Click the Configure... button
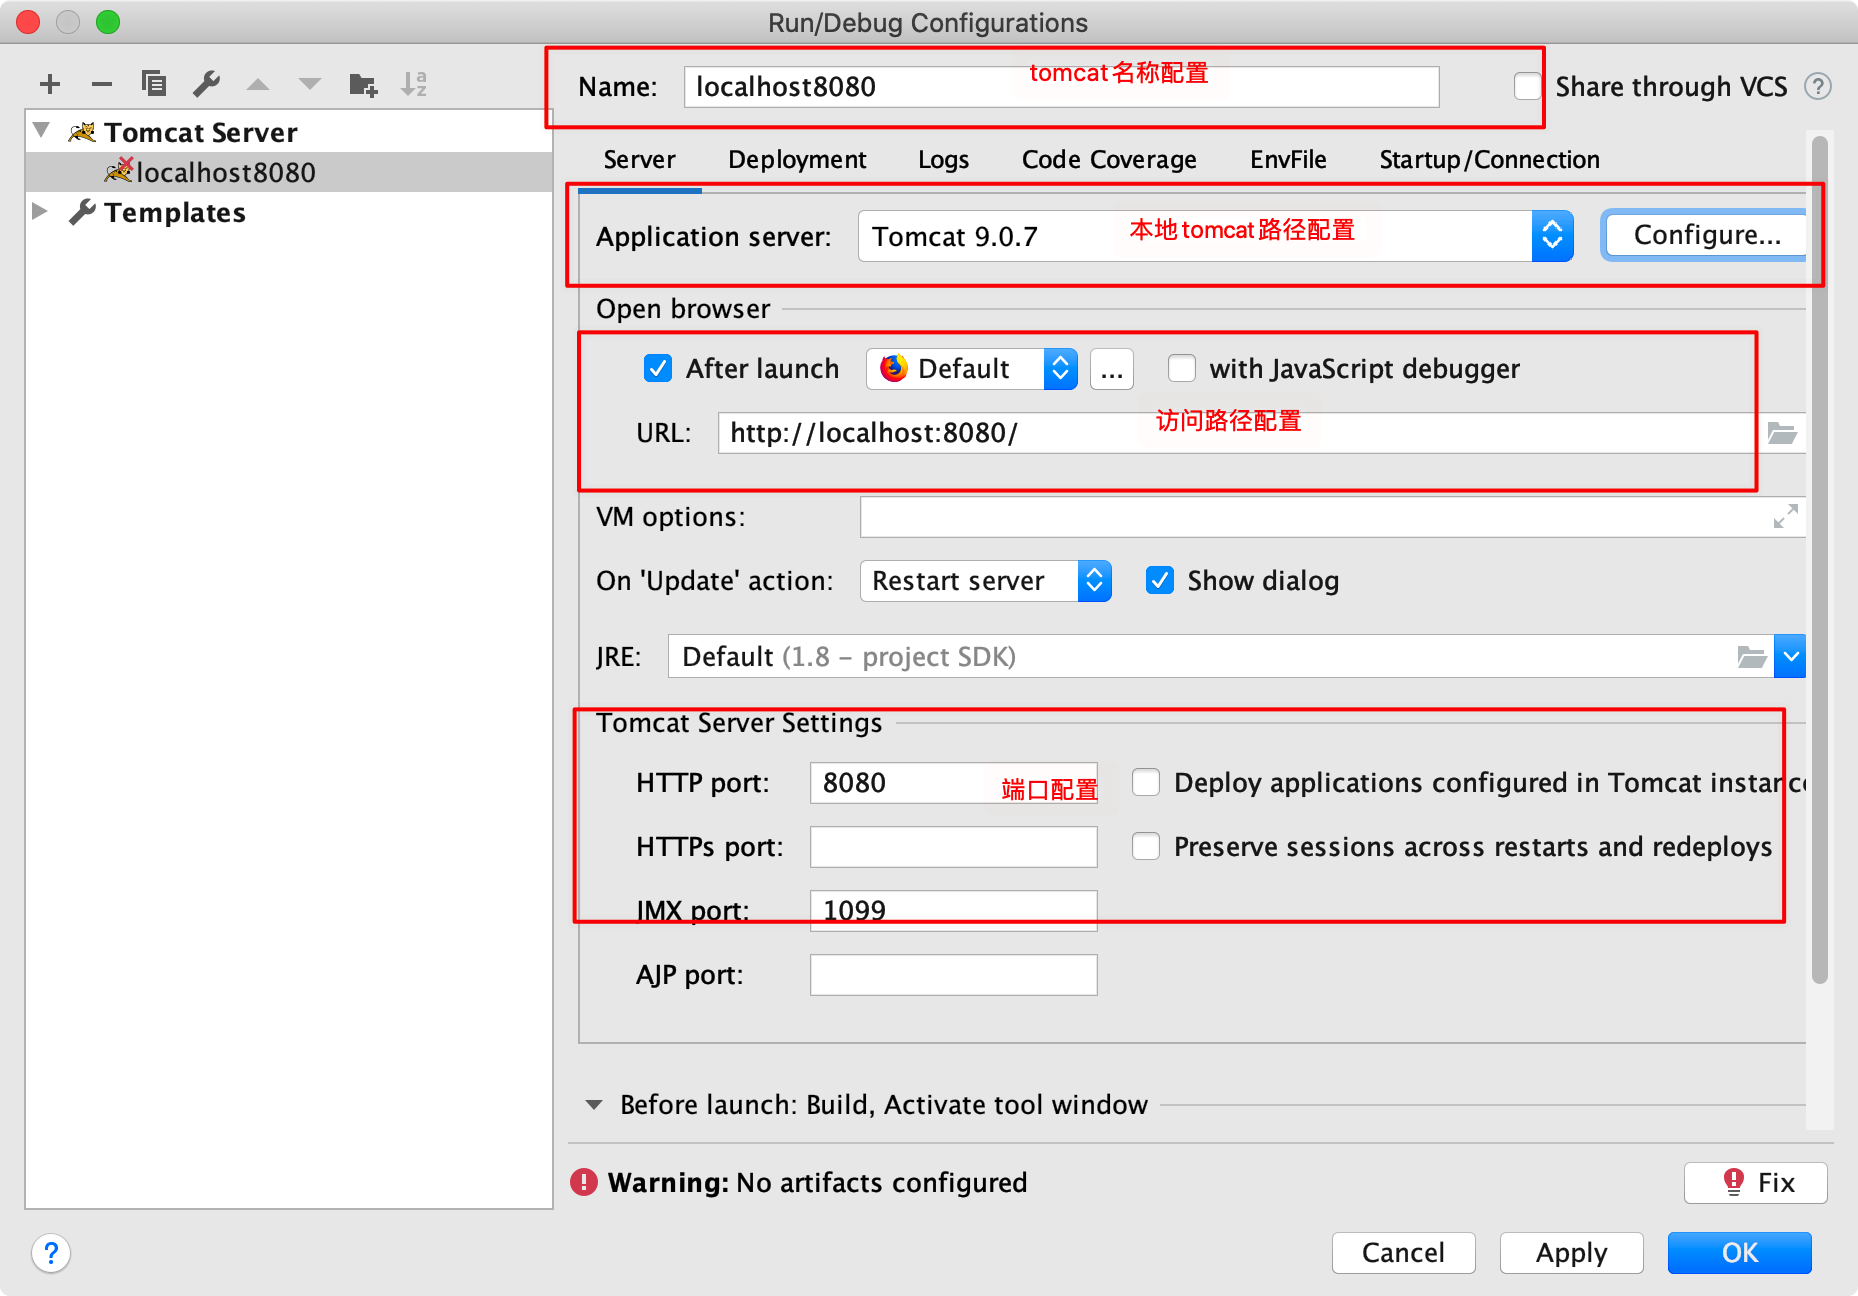This screenshot has height=1296, width=1858. click(x=1705, y=235)
